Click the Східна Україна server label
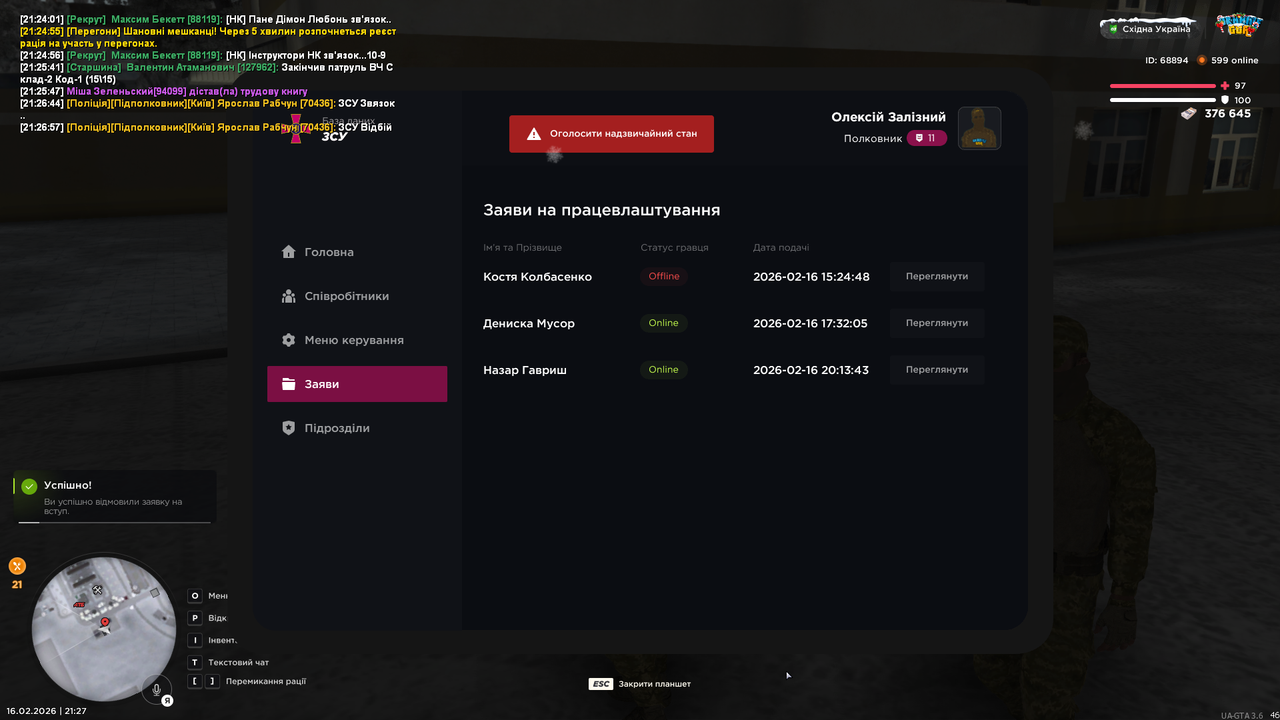This screenshot has width=1280, height=720. [1148, 28]
